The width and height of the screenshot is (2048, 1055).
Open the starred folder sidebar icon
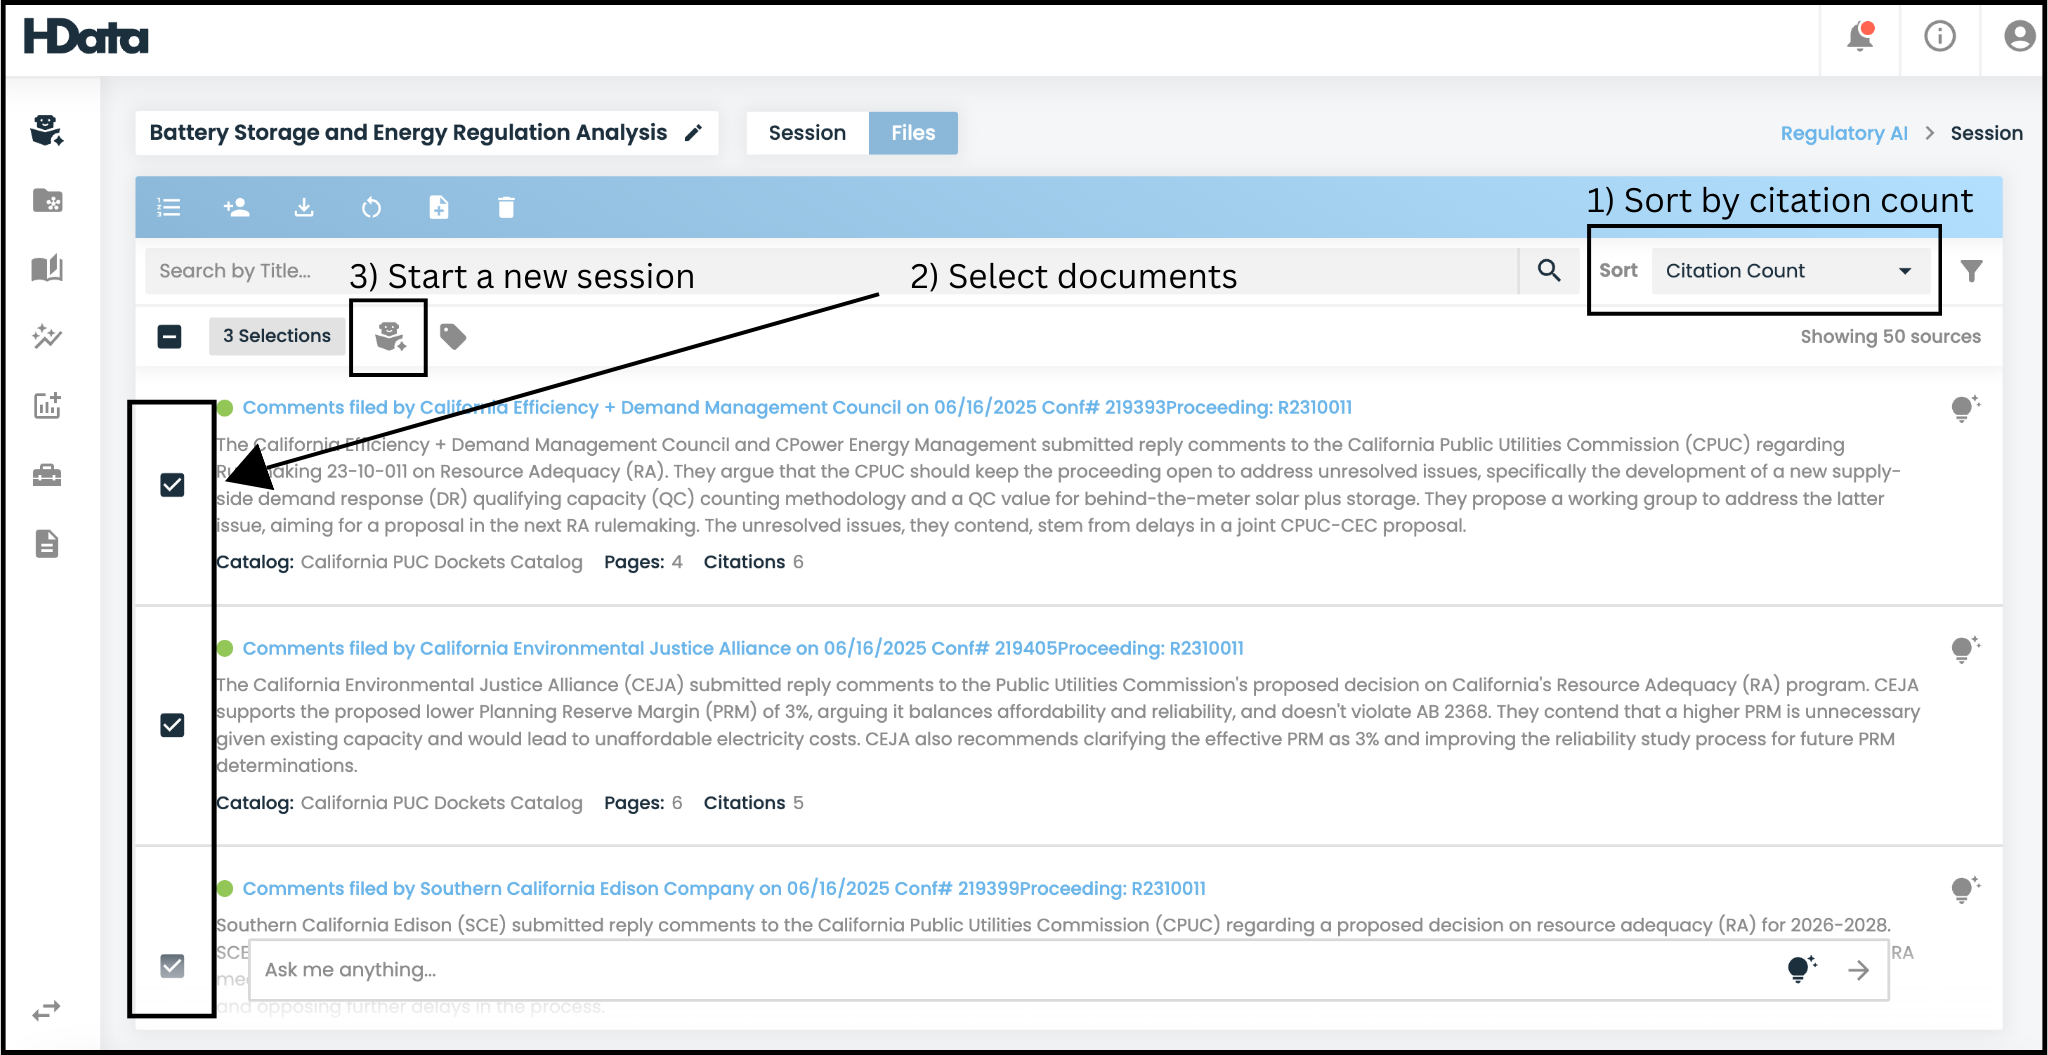pos(47,200)
